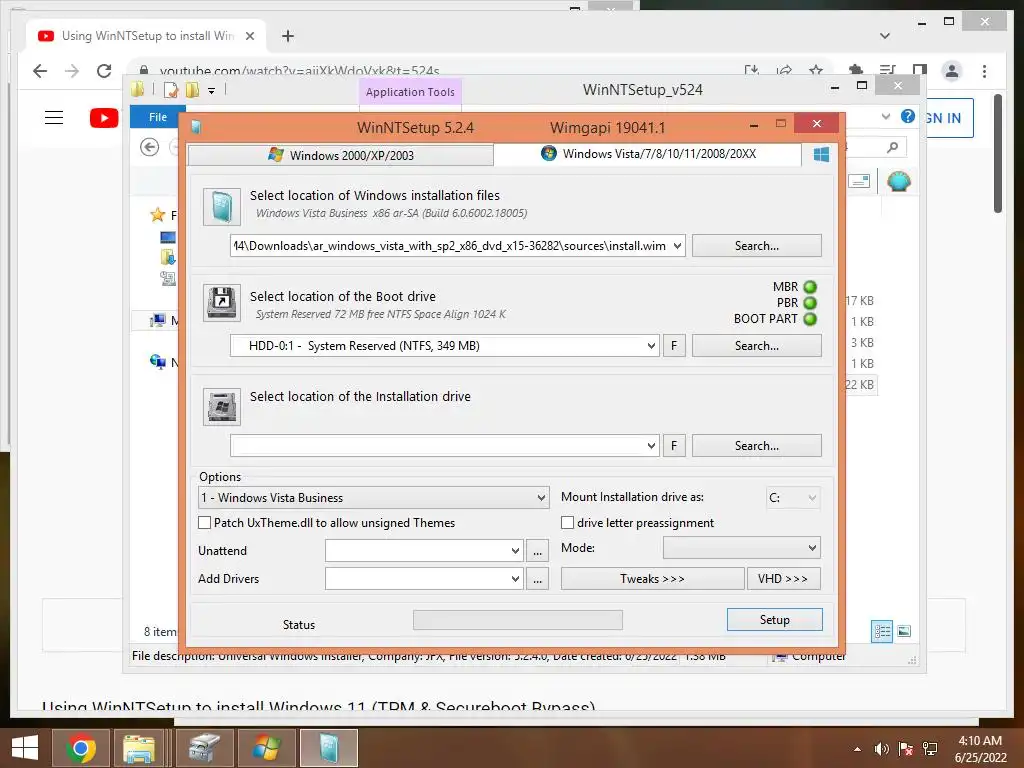
Task: Click the Windows logo button beside tabs
Action: (x=821, y=154)
